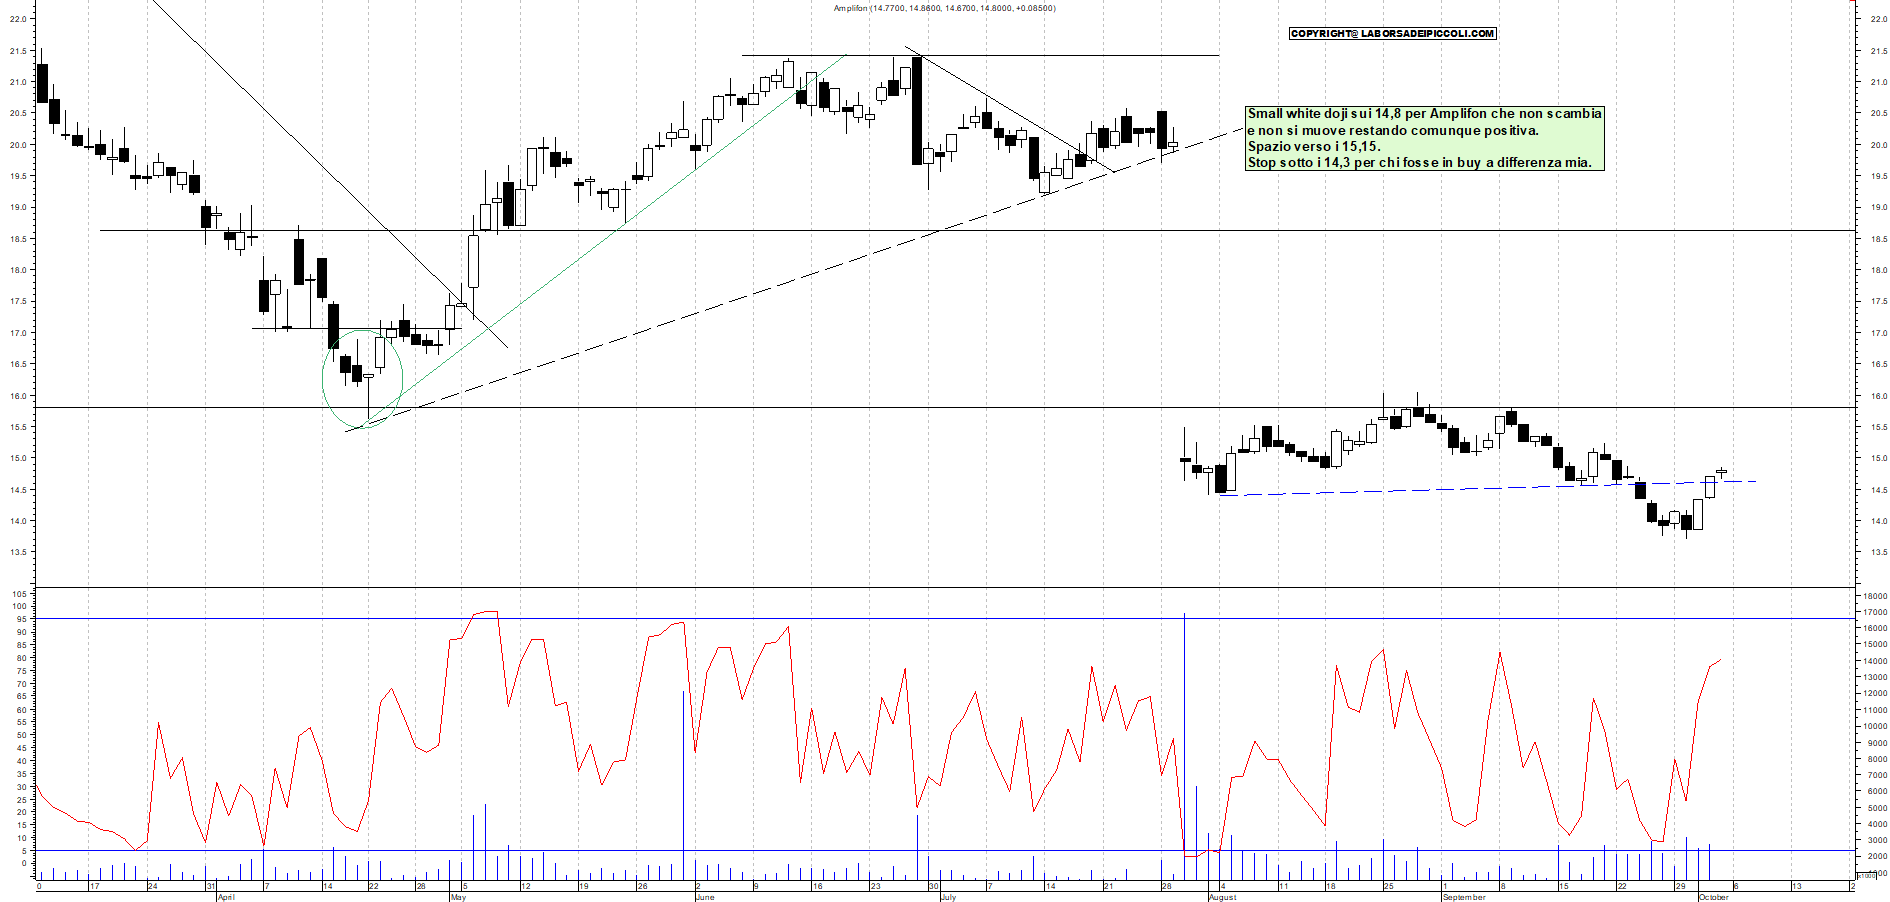Click the Amplifon chart title text
The image size is (1890, 902).
tap(944, 8)
